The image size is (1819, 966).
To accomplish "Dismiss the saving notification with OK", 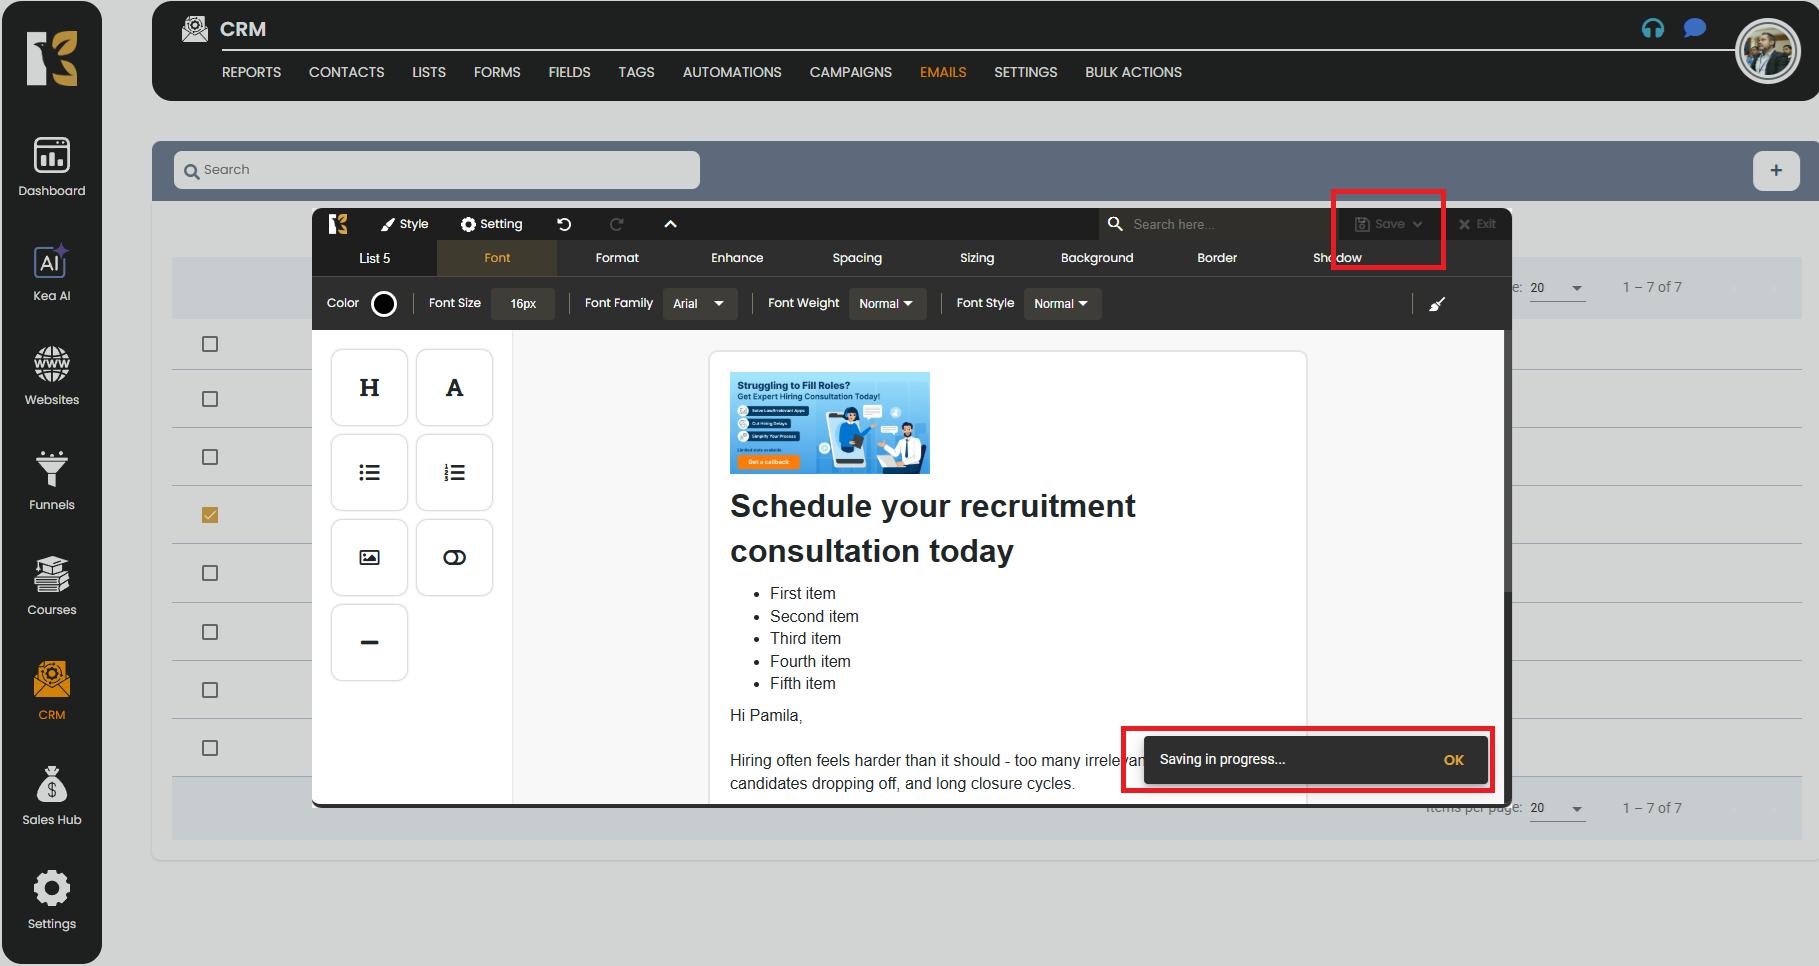I will [x=1453, y=760].
